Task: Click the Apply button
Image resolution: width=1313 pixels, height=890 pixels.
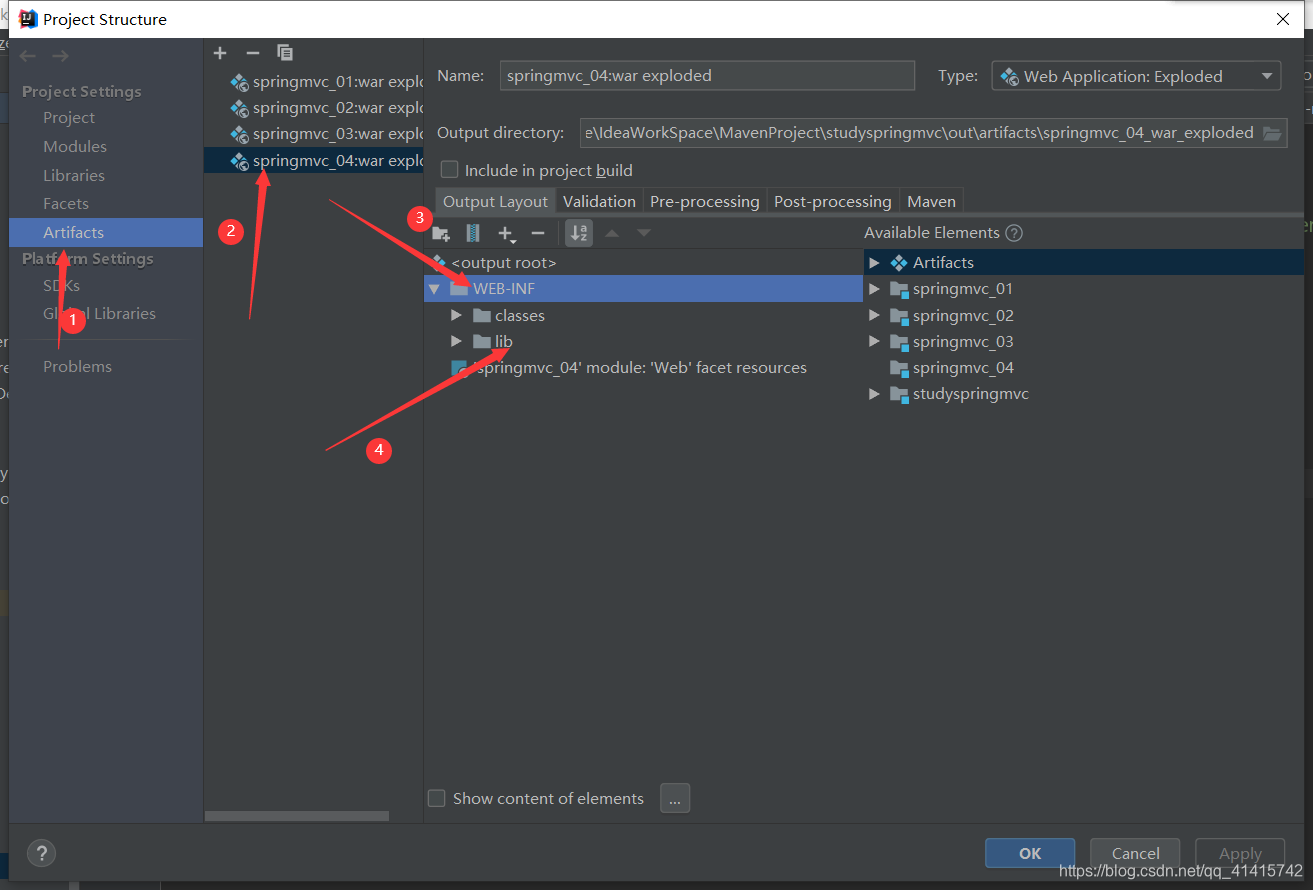Action: (1240, 853)
